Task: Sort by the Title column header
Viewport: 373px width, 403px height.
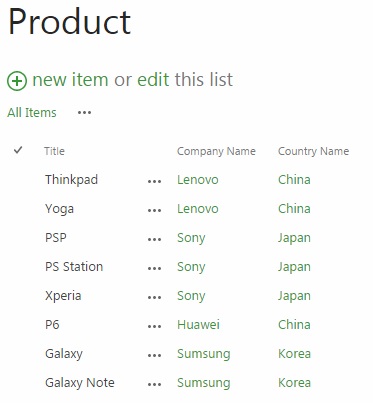Action: [x=54, y=151]
